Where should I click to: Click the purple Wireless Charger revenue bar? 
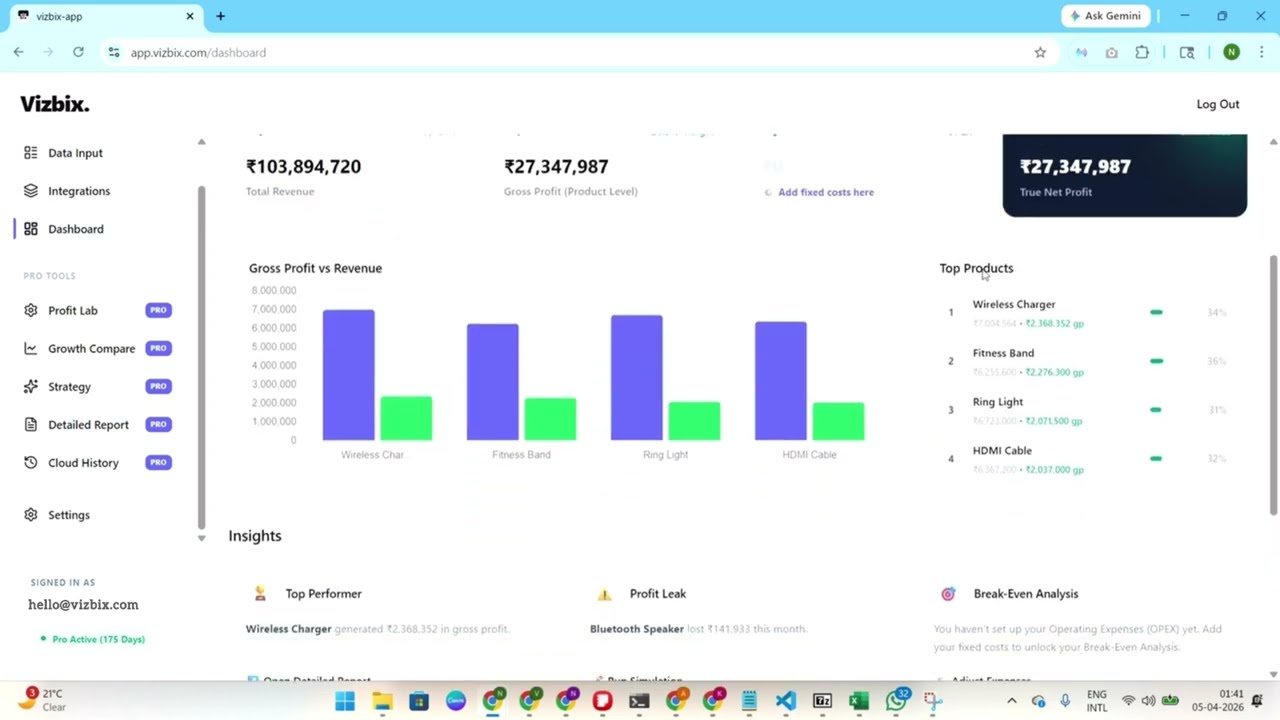349,375
